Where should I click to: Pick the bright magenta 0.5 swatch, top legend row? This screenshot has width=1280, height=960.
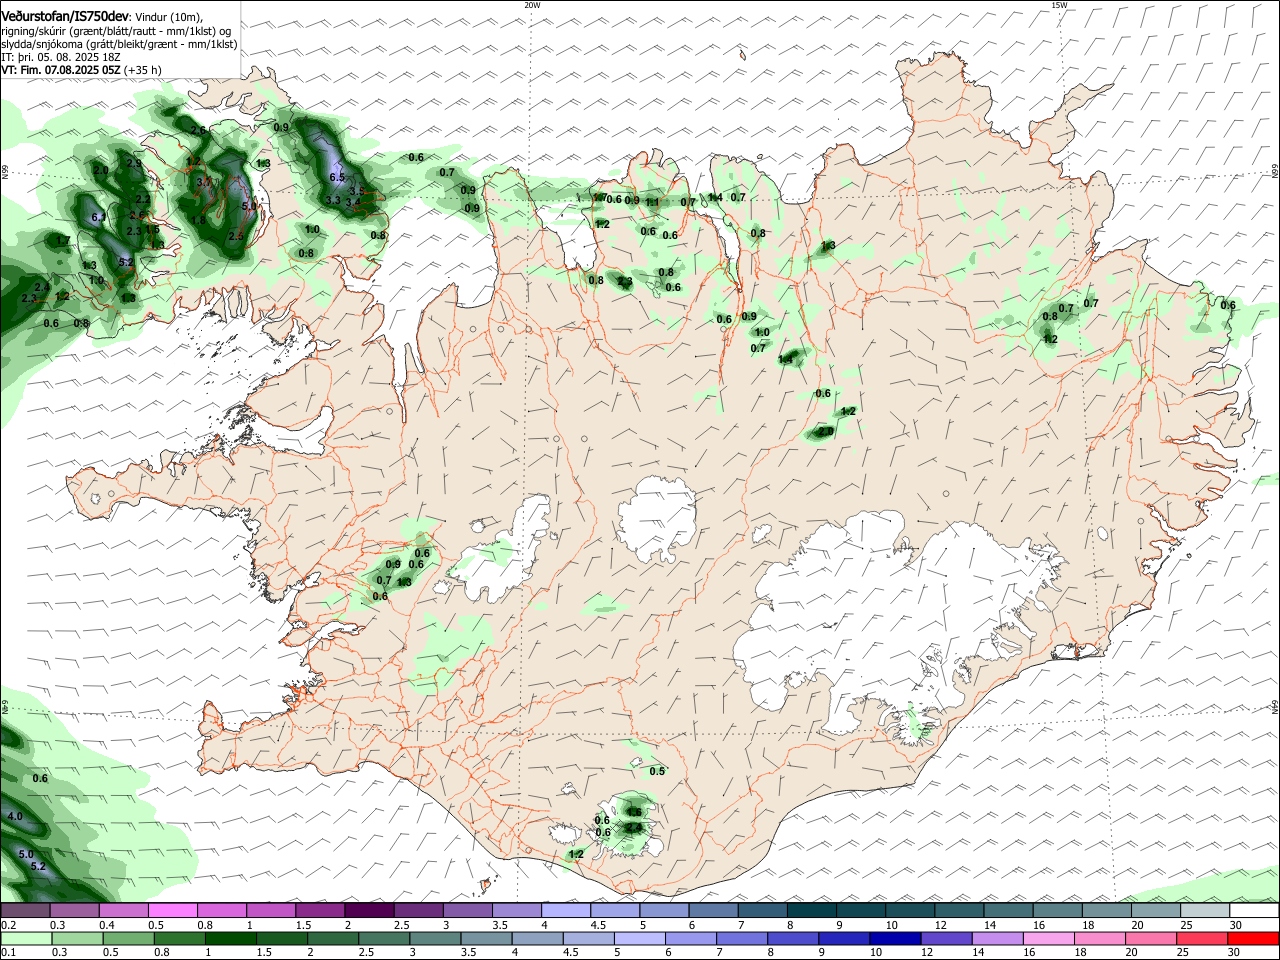(x=172, y=910)
